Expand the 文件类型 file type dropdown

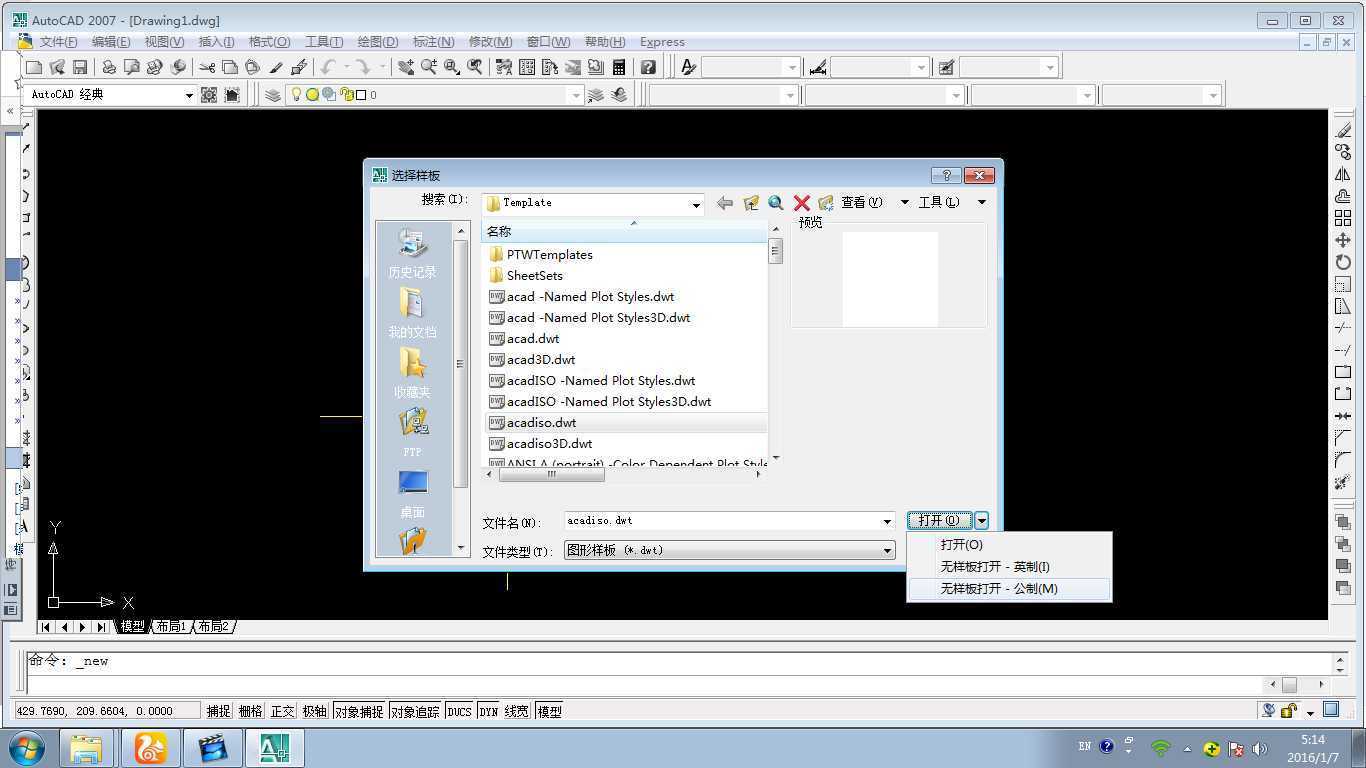887,550
